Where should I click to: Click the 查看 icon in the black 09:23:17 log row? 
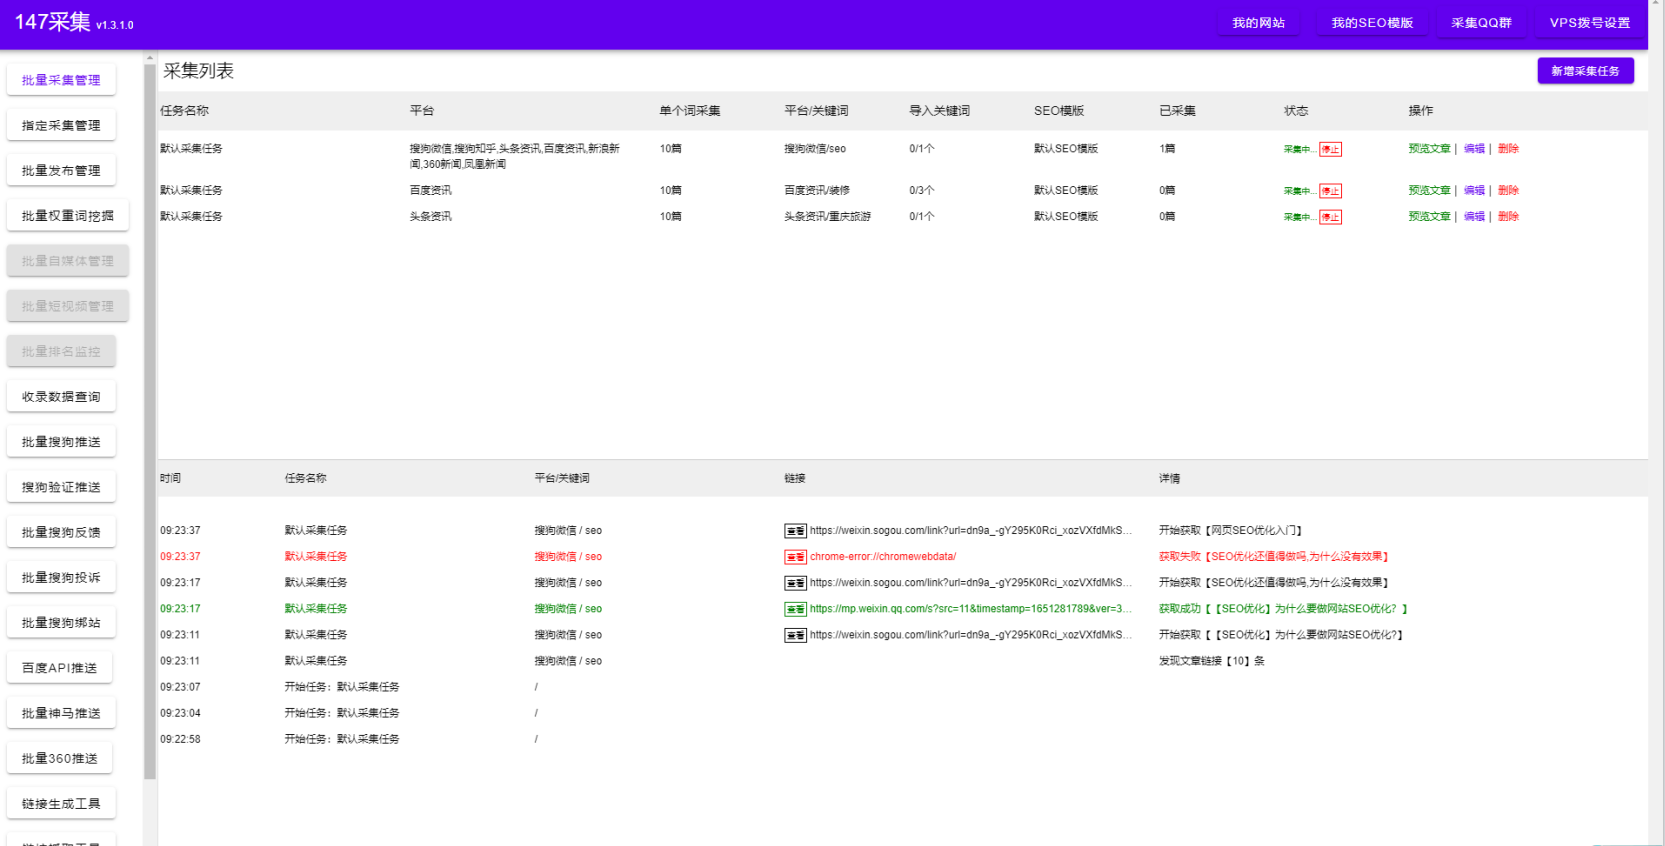(x=795, y=583)
